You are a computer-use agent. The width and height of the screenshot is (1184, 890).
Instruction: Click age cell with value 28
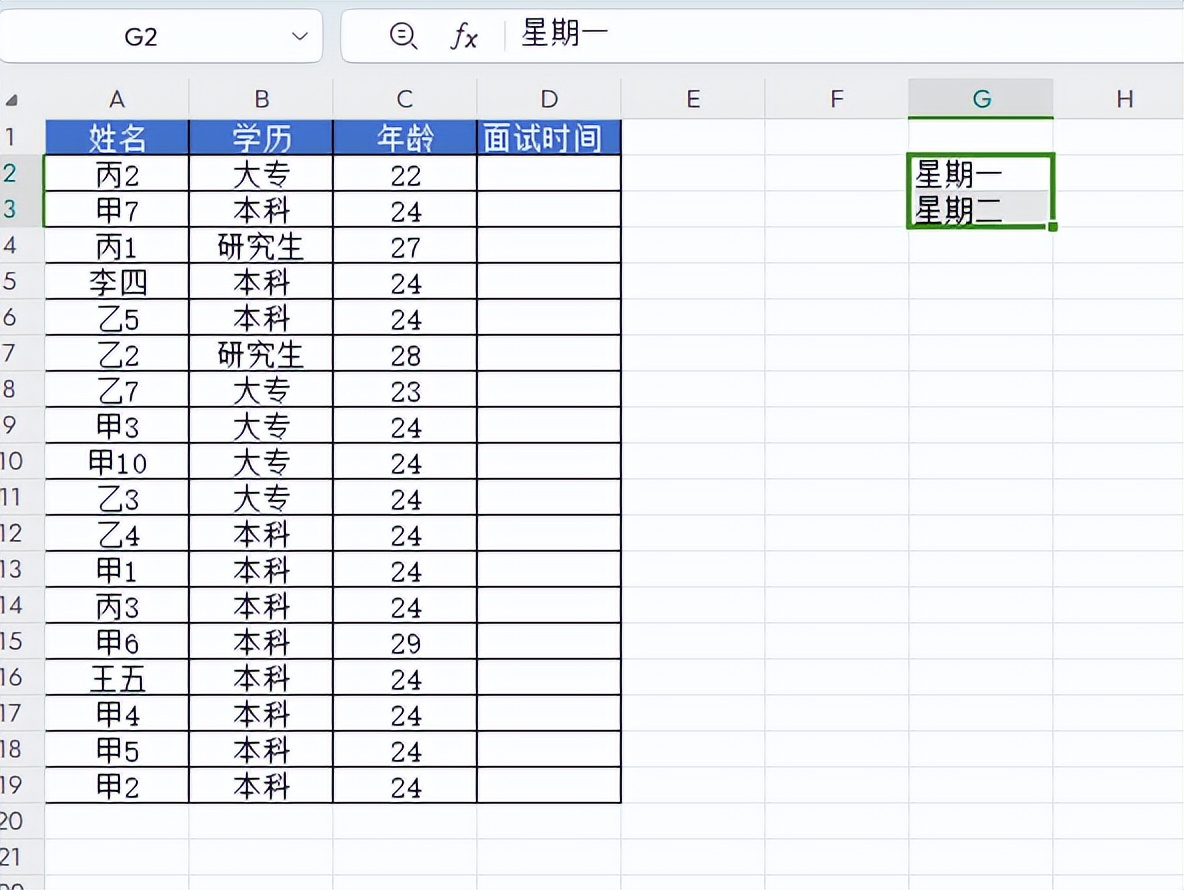(x=405, y=353)
